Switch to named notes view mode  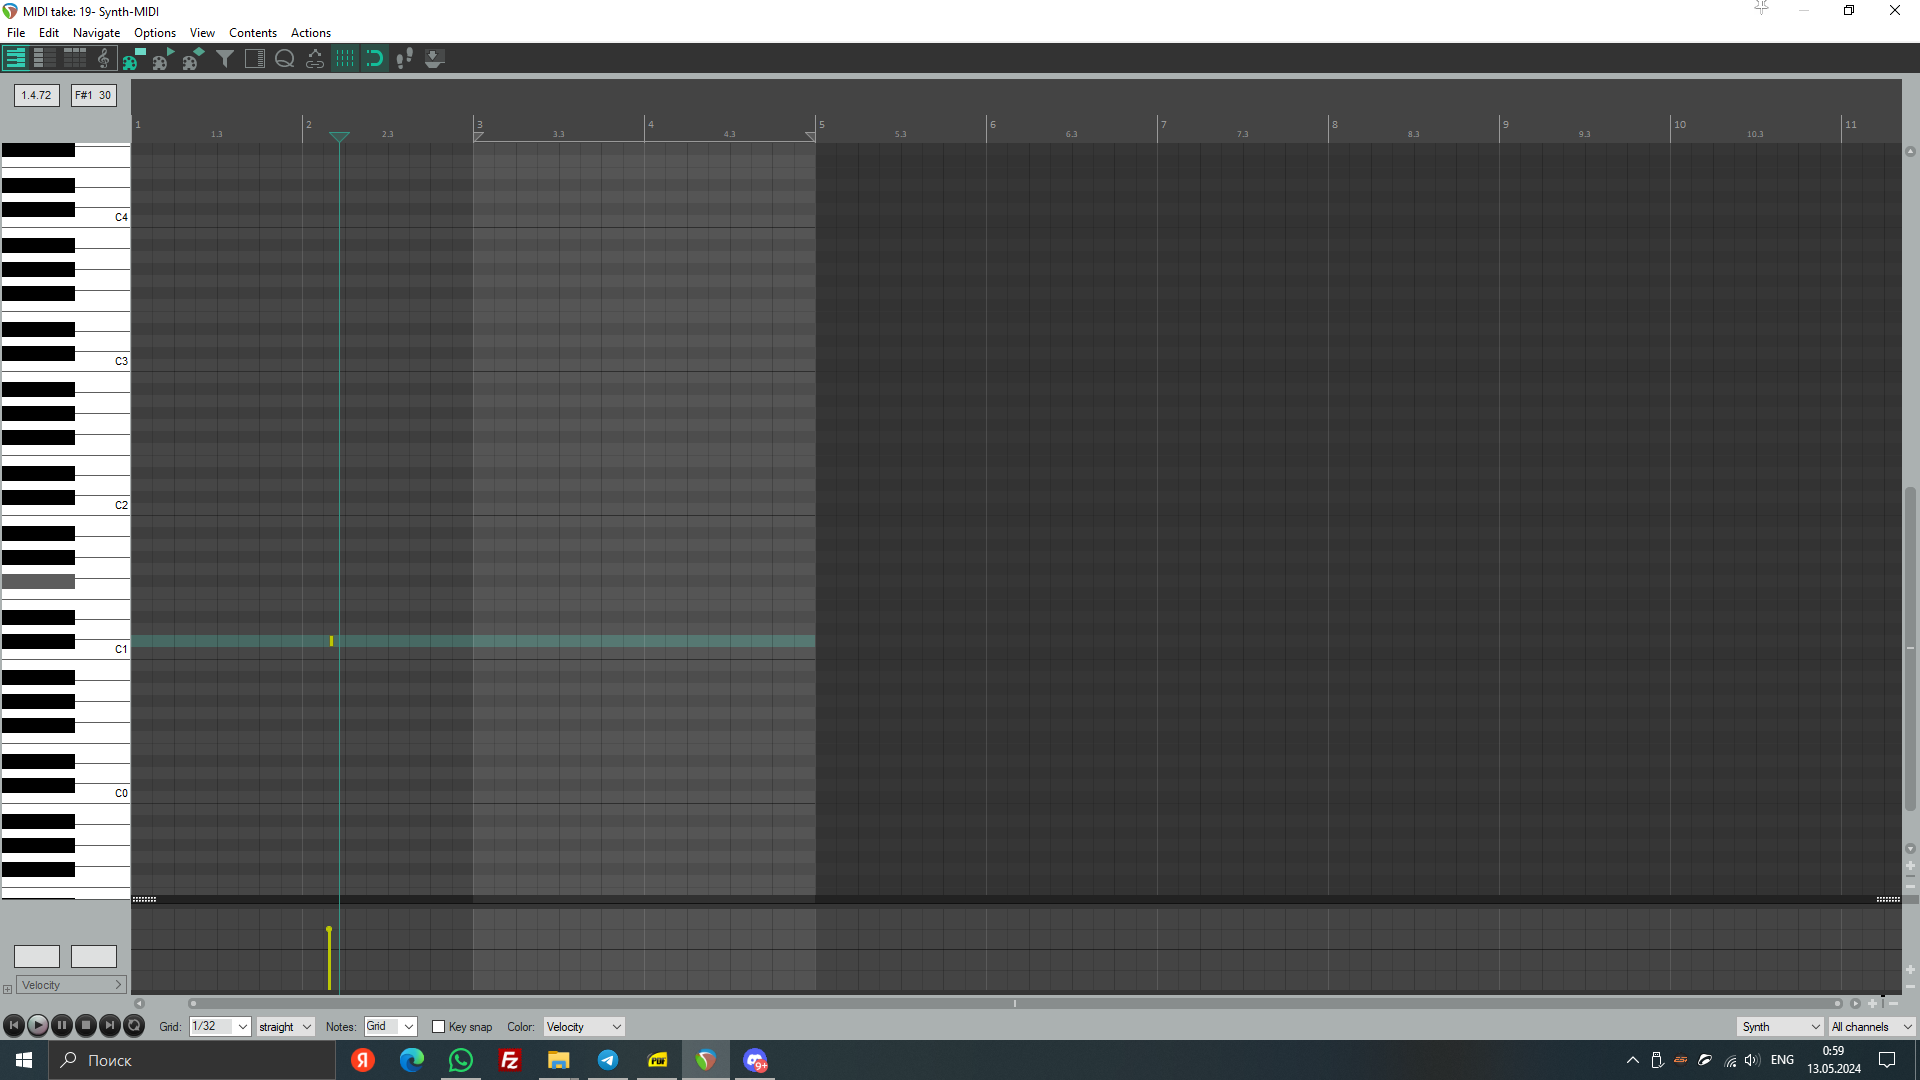(45, 58)
